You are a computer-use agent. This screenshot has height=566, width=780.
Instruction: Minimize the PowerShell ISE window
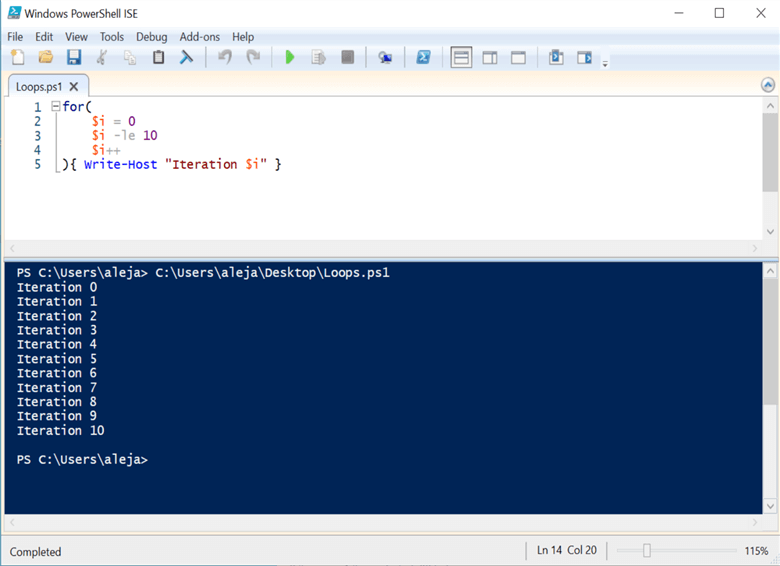pyautogui.click(x=679, y=13)
